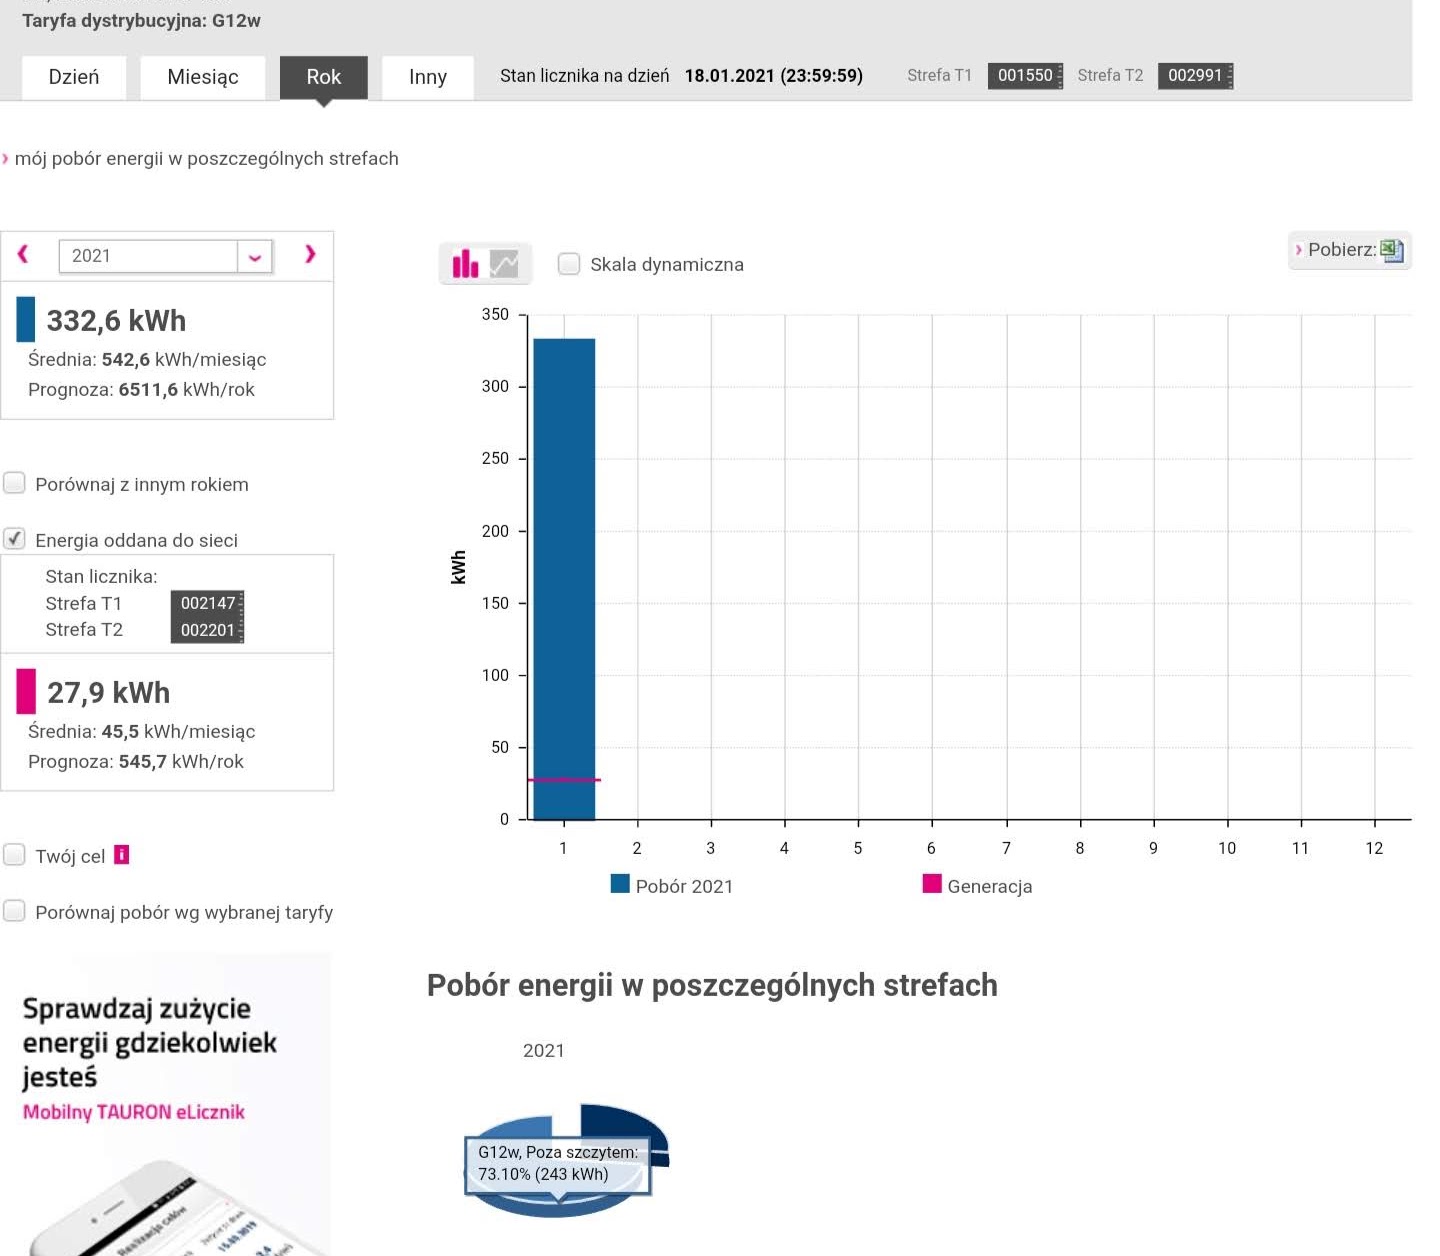Enable the Twój cel checkbox
The height and width of the screenshot is (1256, 1440).
(x=15, y=855)
